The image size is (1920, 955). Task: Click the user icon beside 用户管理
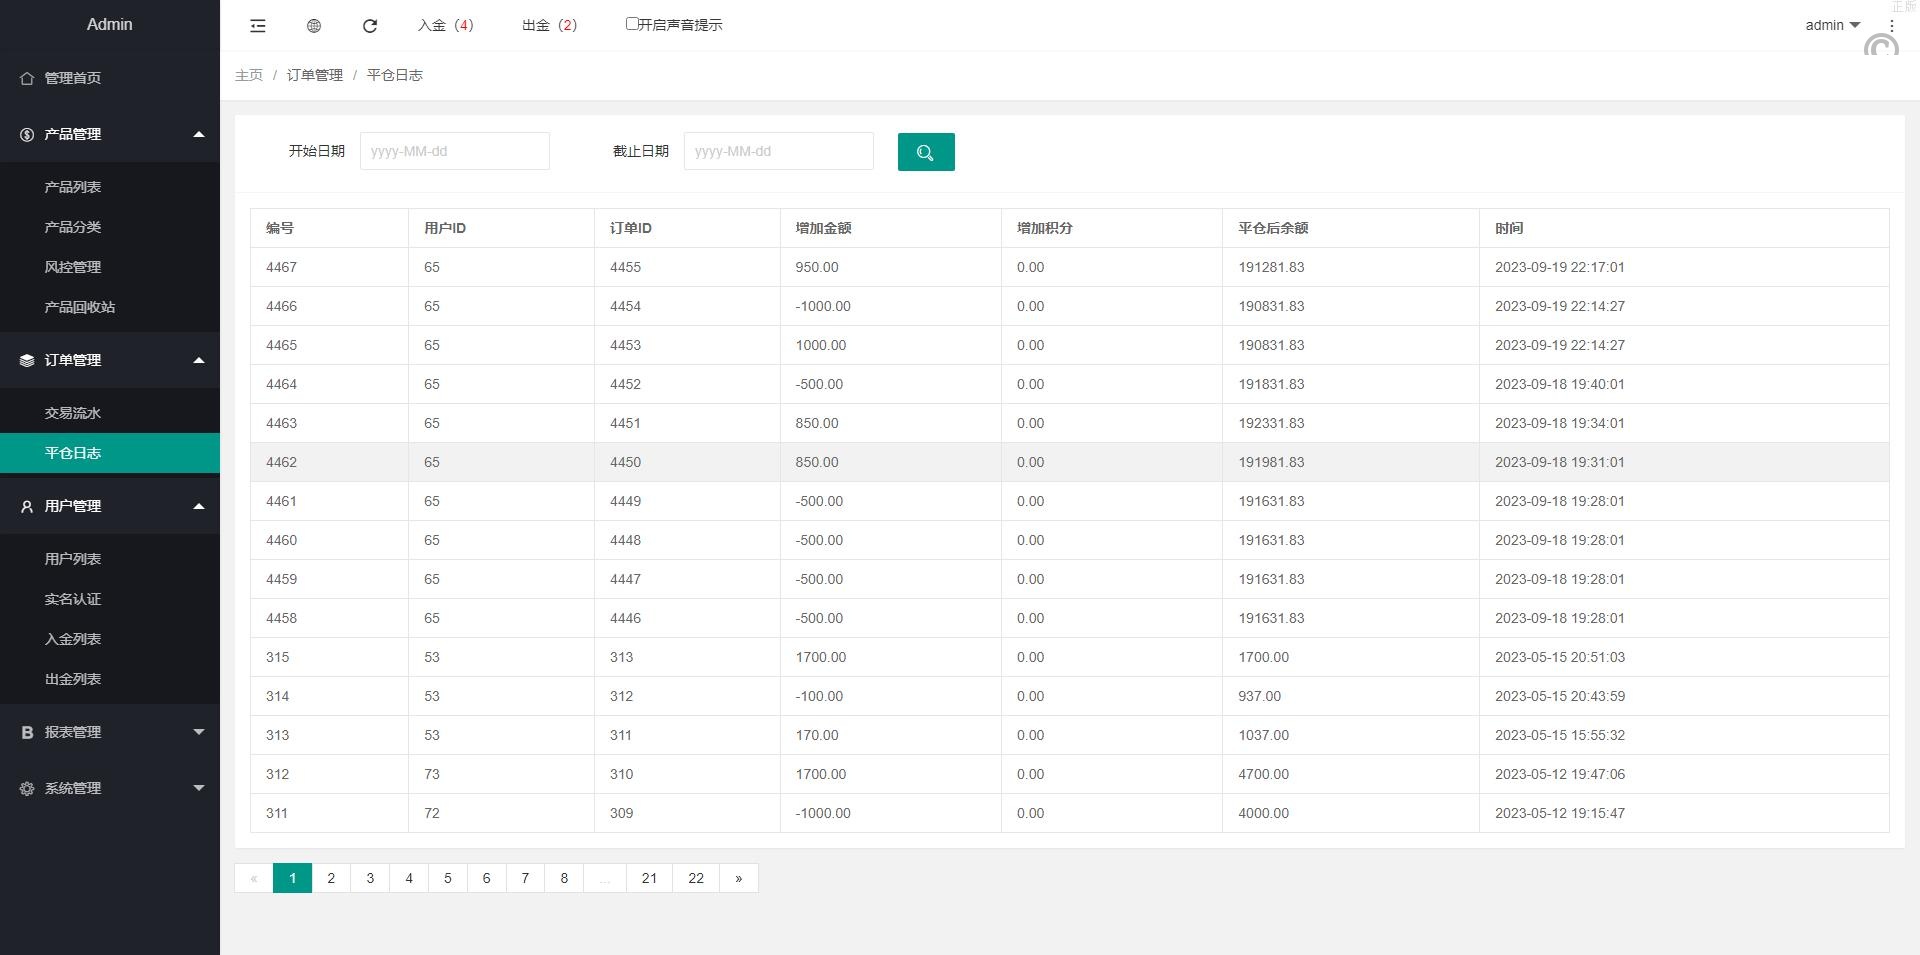pyautogui.click(x=27, y=506)
